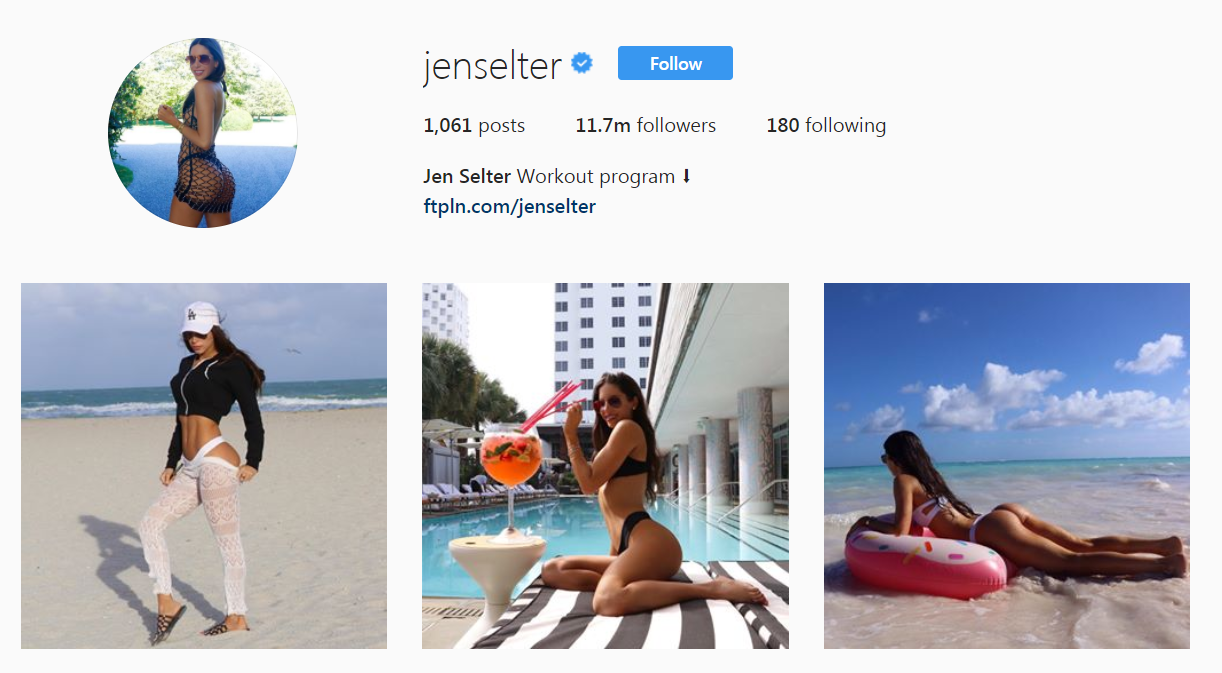Click the bold Jen Selter bio name
This screenshot has height=673, width=1222.
tap(467, 176)
